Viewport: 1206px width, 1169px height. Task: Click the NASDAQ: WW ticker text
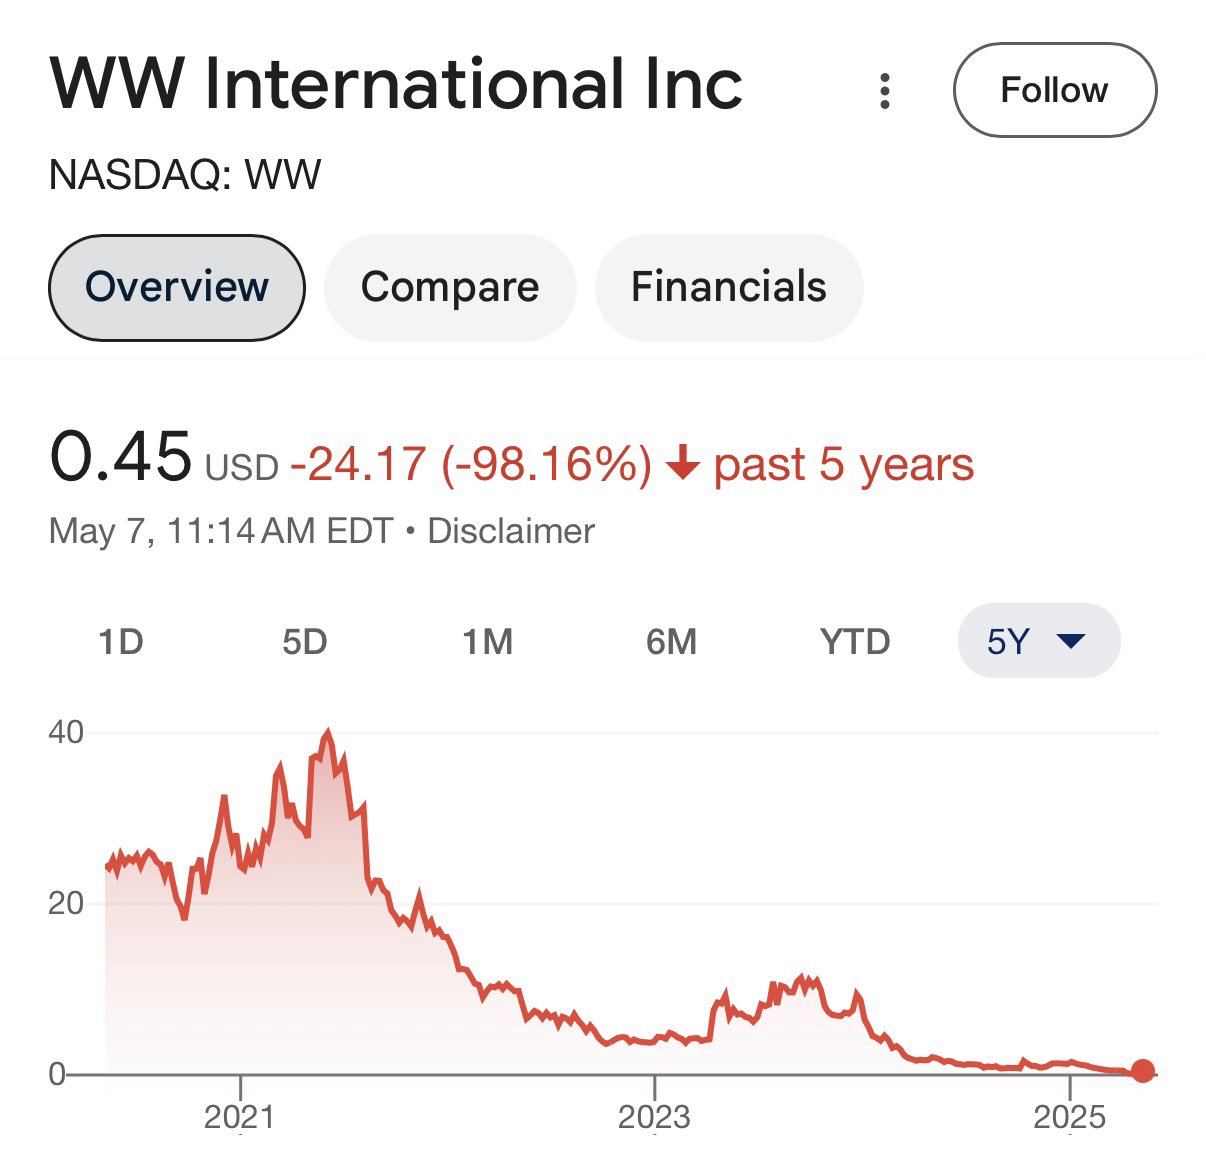click(185, 175)
